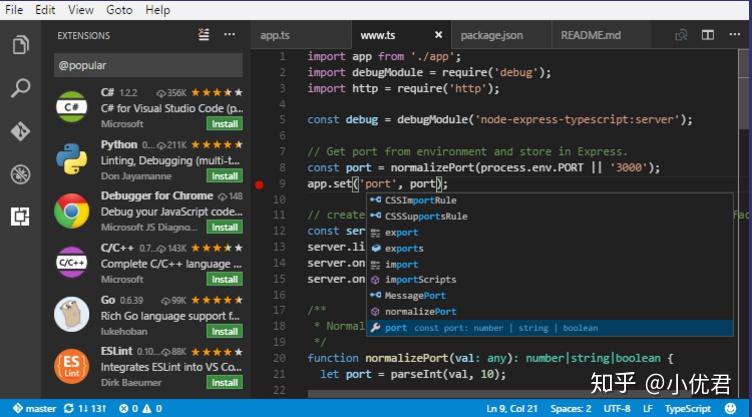This screenshot has width=752, height=417.
Task: Click the C/C++ extension icon
Action: click(71, 262)
